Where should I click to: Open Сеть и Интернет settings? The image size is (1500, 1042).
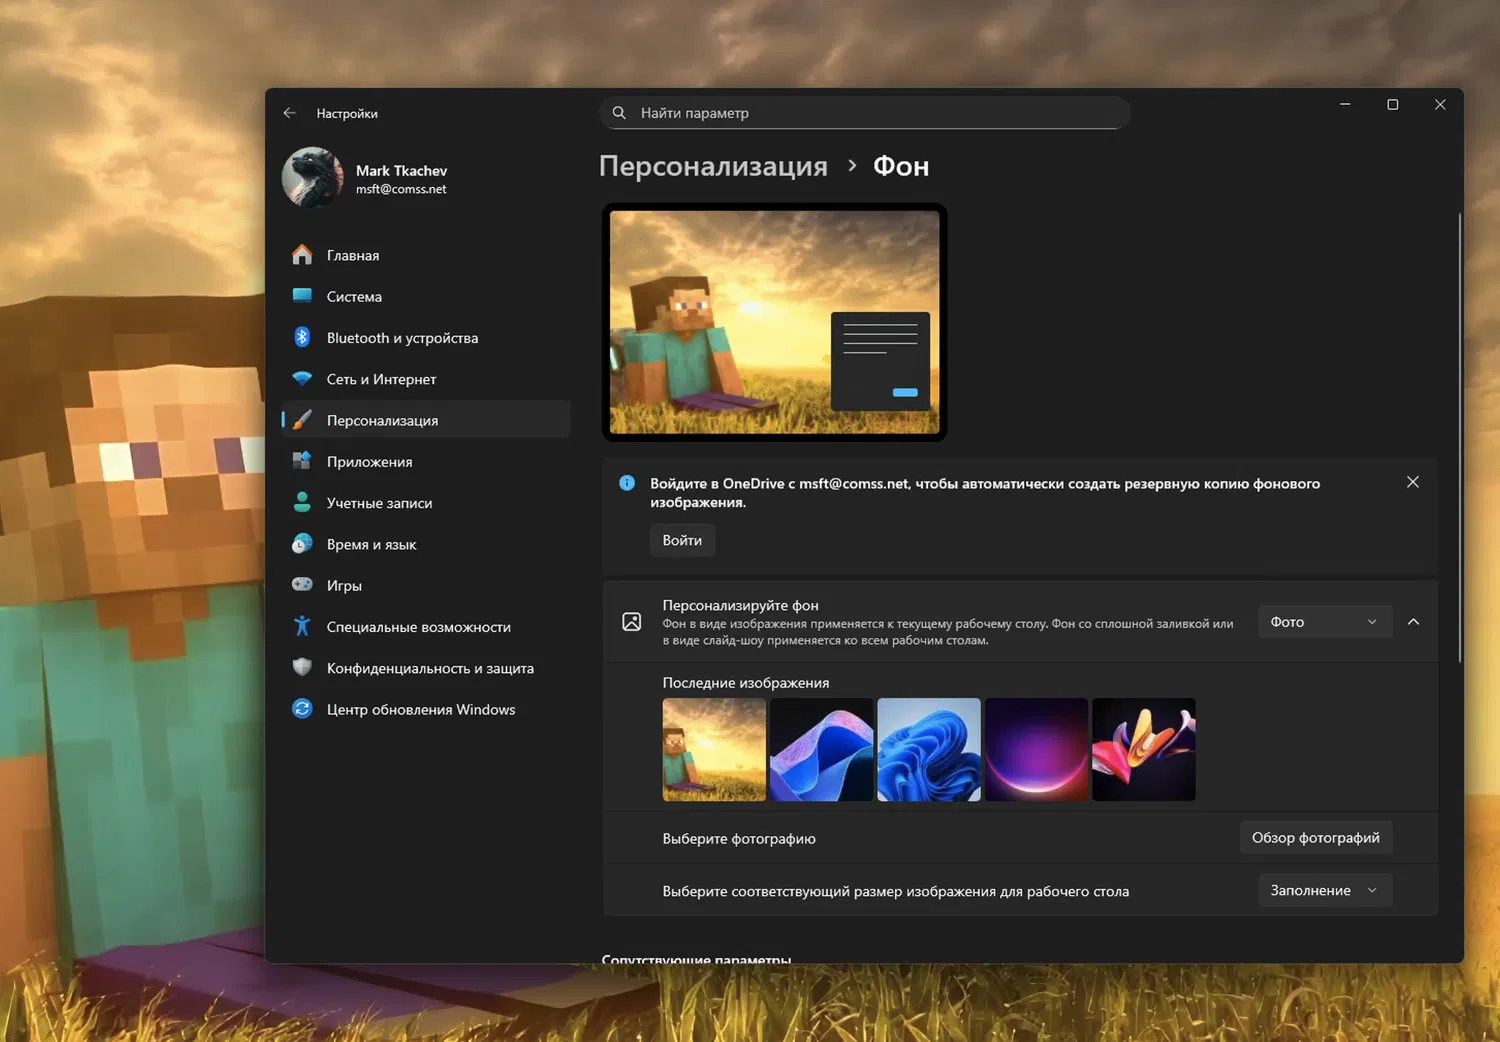(x=426, y=379)
